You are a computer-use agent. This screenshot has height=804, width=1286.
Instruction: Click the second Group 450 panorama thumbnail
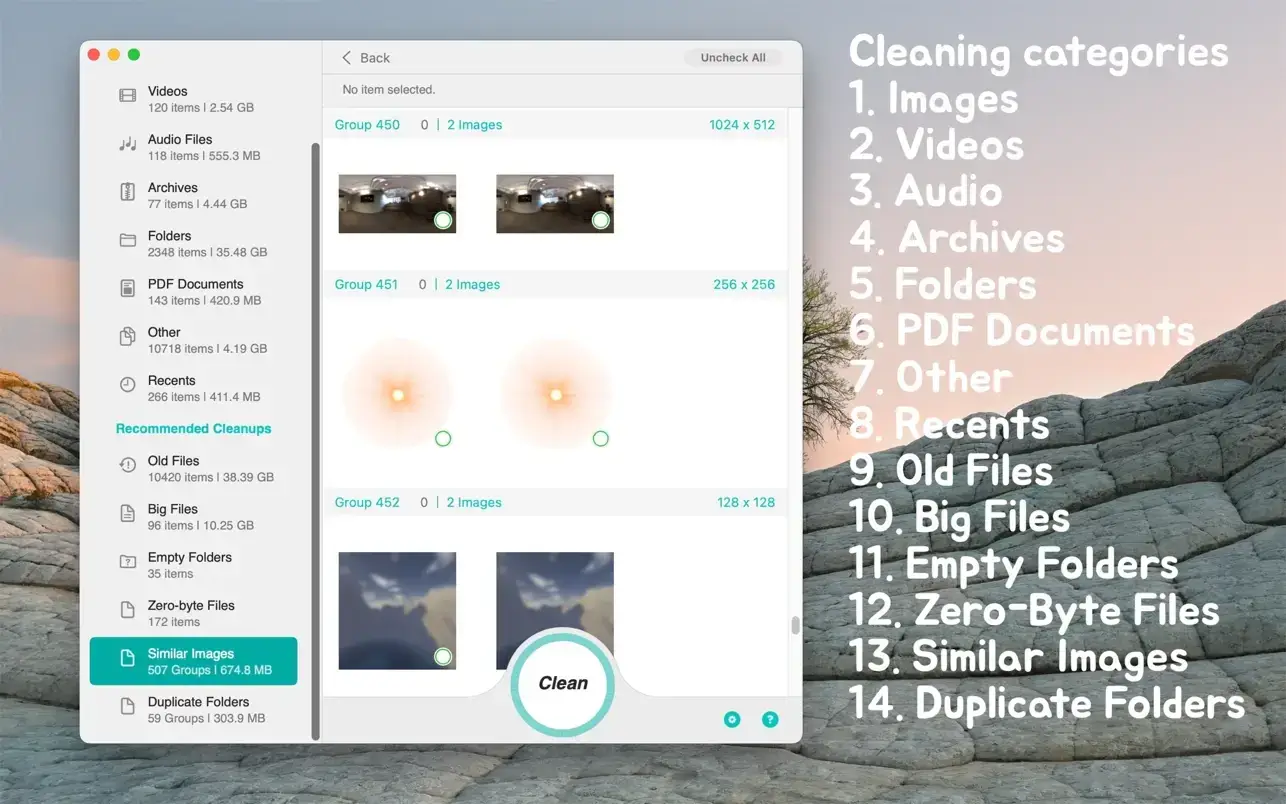coord(554,203)
